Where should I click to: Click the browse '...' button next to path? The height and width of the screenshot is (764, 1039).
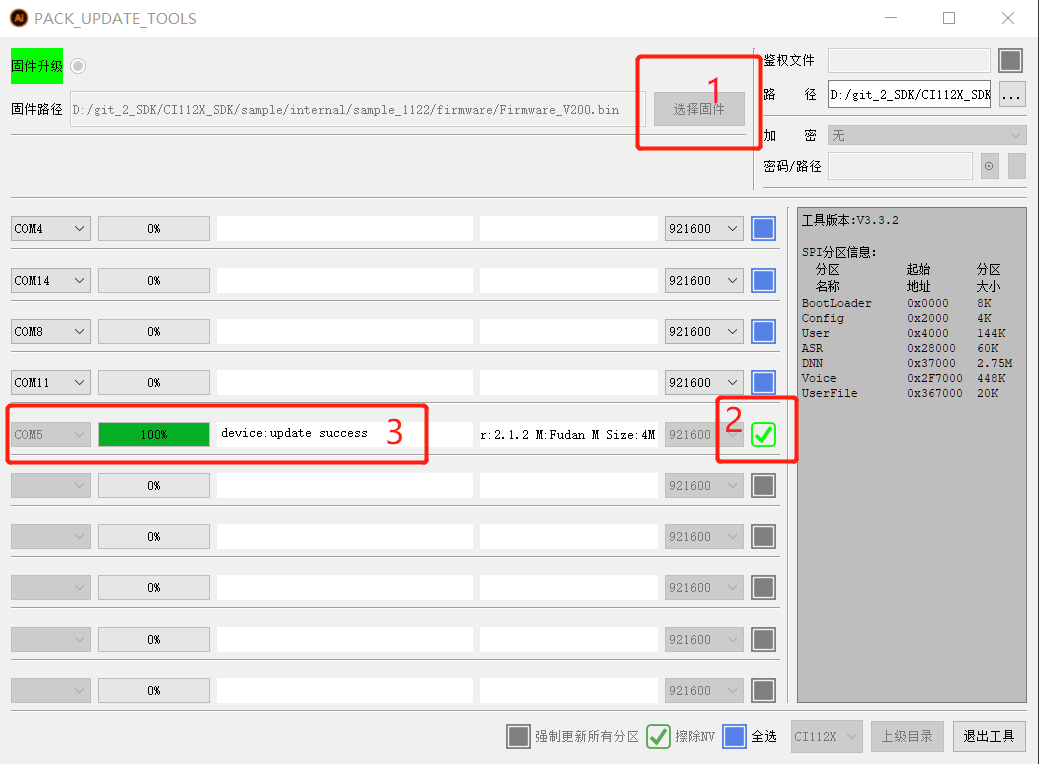pyautogui.click(x=1012, y=94)
